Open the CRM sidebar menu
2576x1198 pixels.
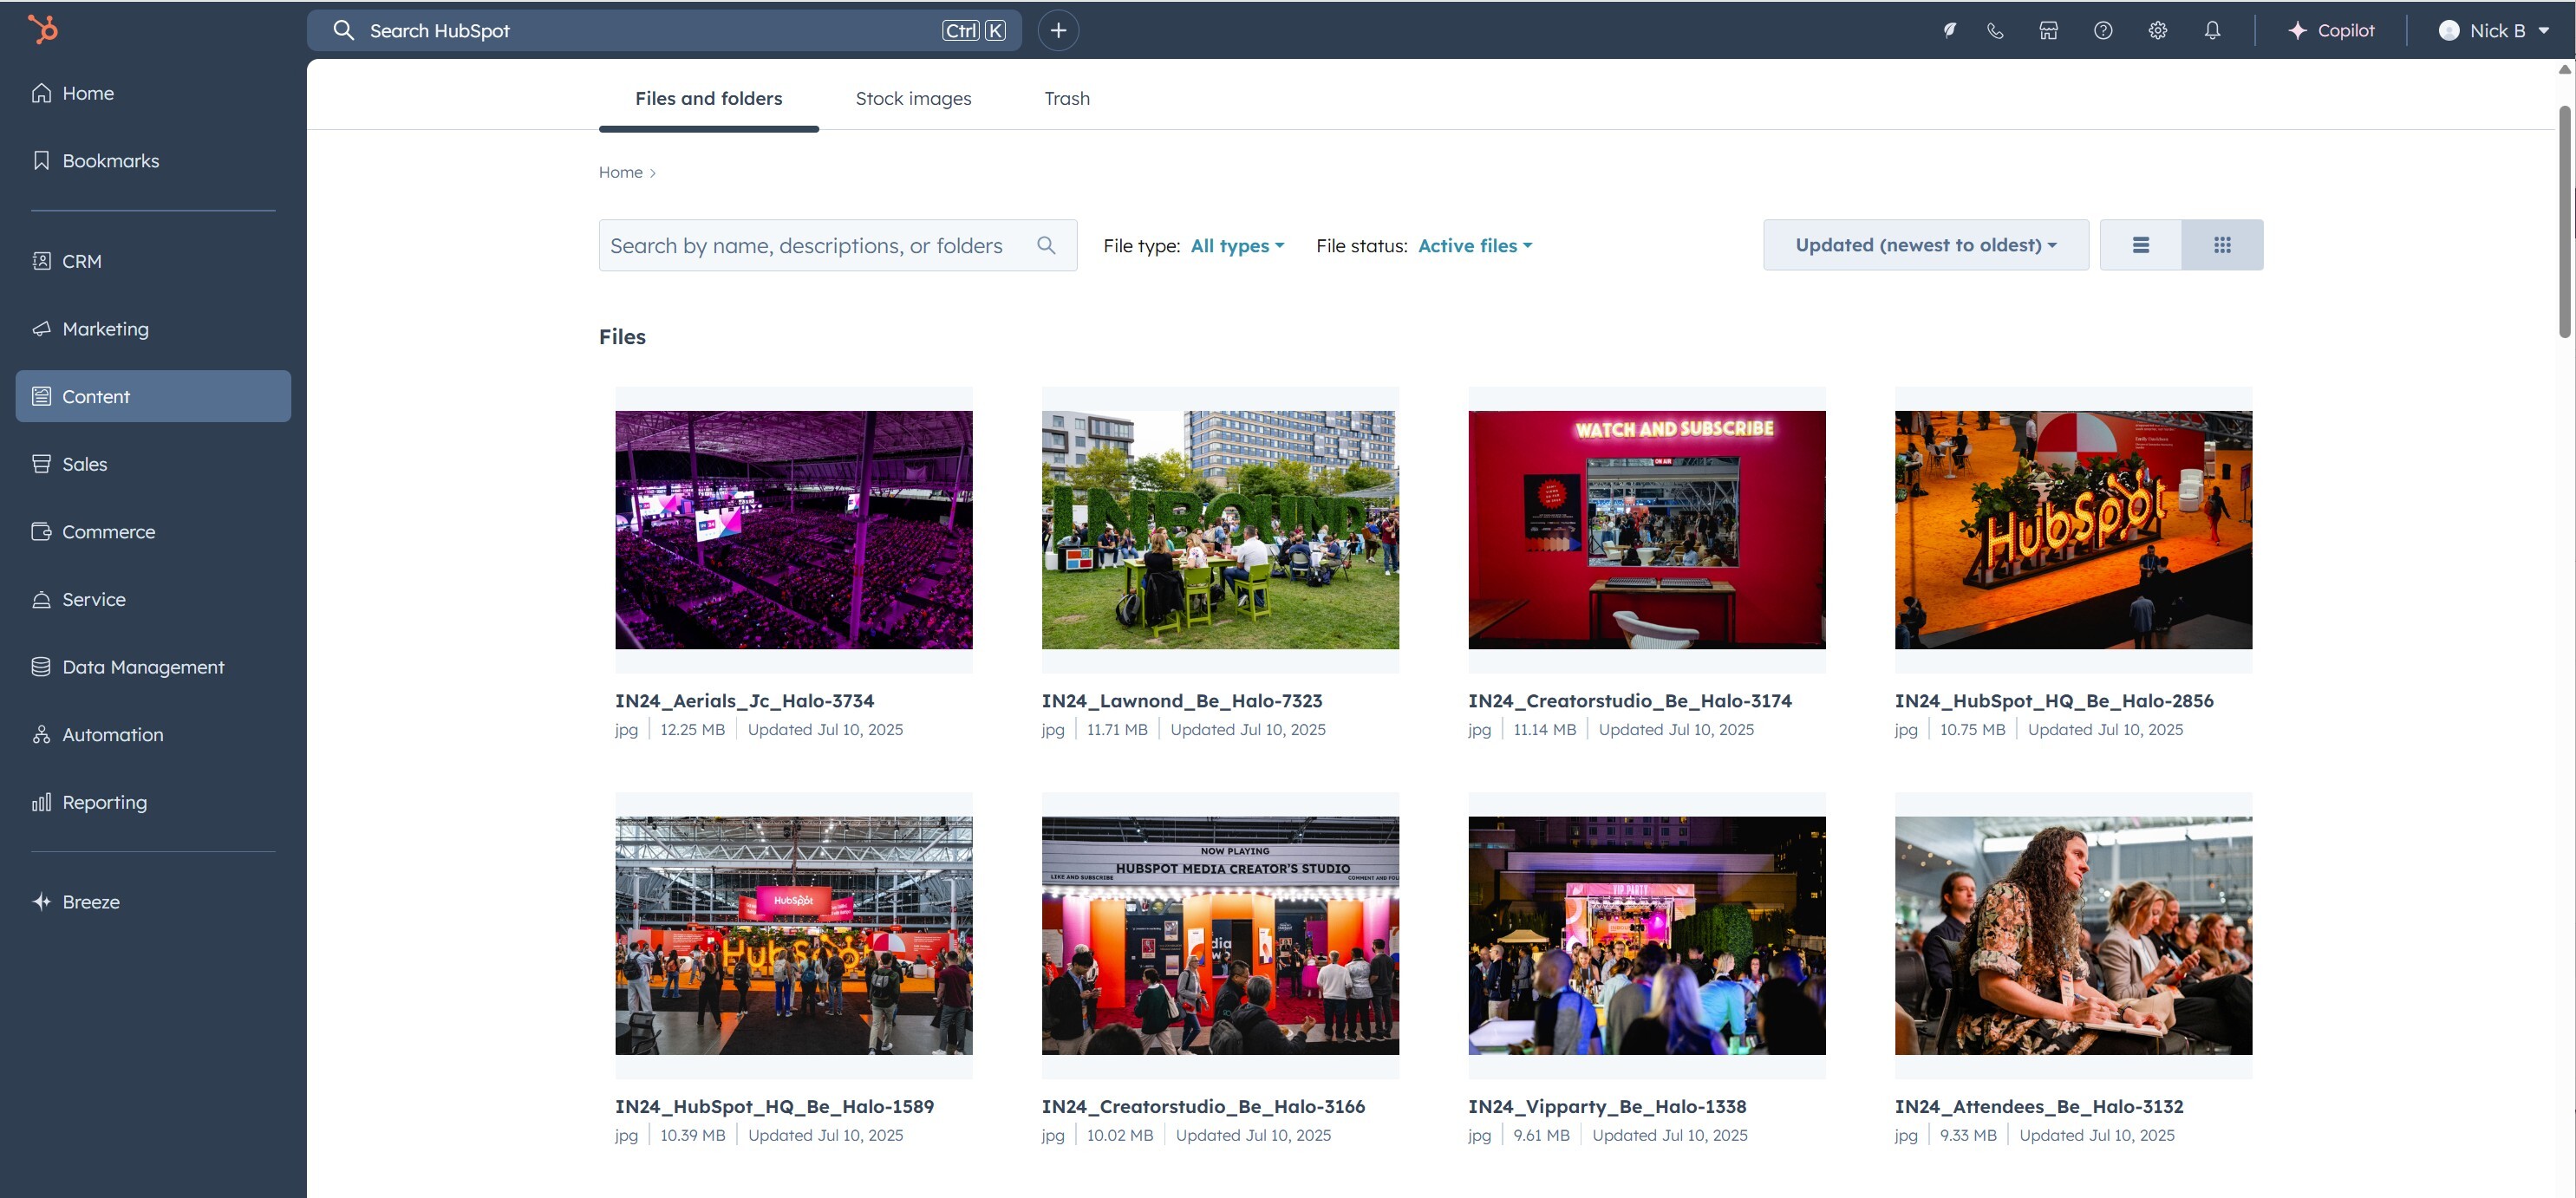click(x=153, y=261)
